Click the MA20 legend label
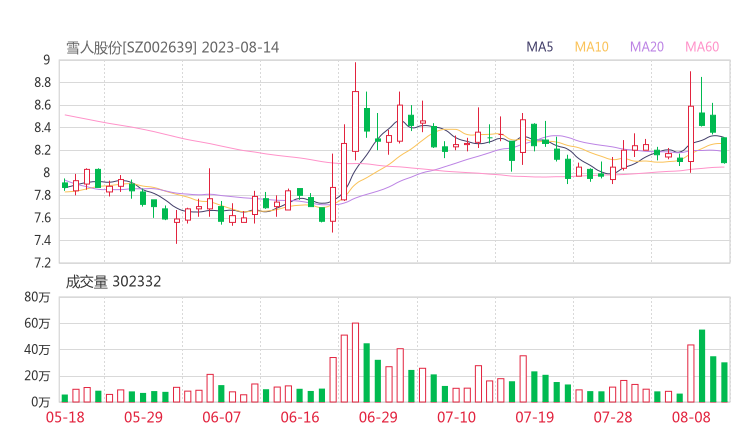The width and height of the screenshot is (740, 440). [x=647, y=47]
